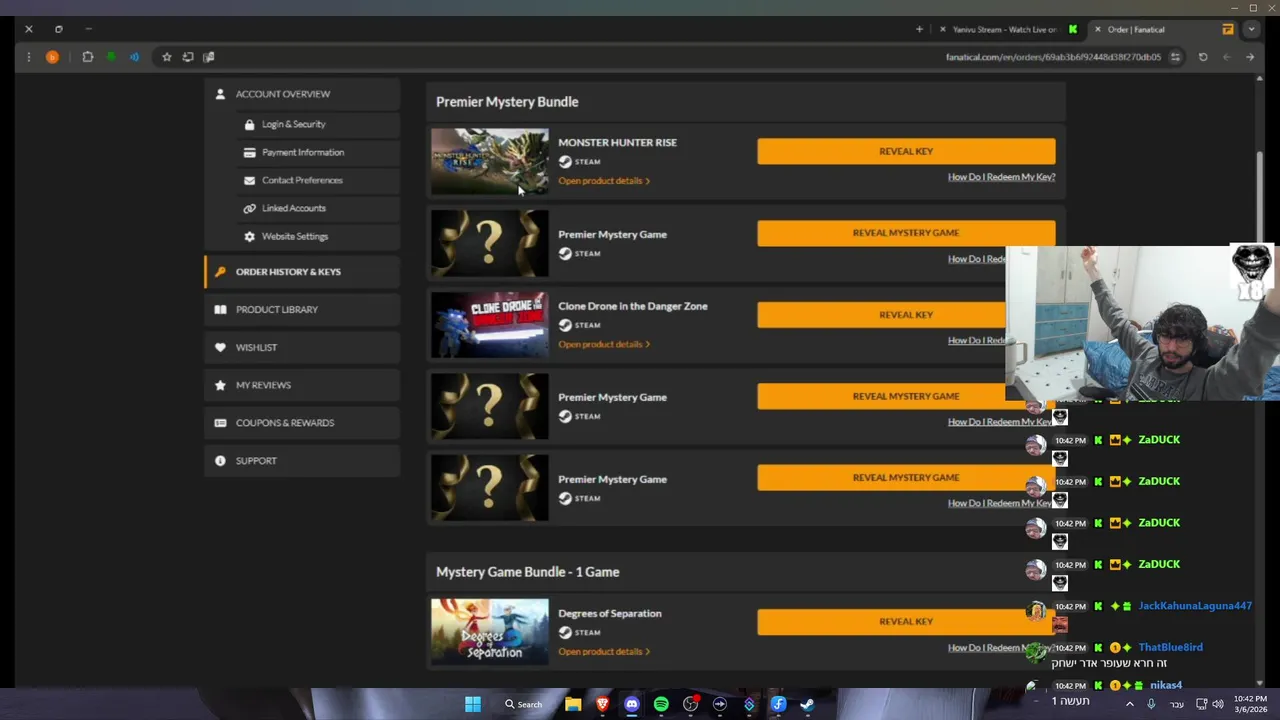Open Spotify from the taskbar
Screen dimensions: 1280x720
pyautogui.click(x=661, y=704)
